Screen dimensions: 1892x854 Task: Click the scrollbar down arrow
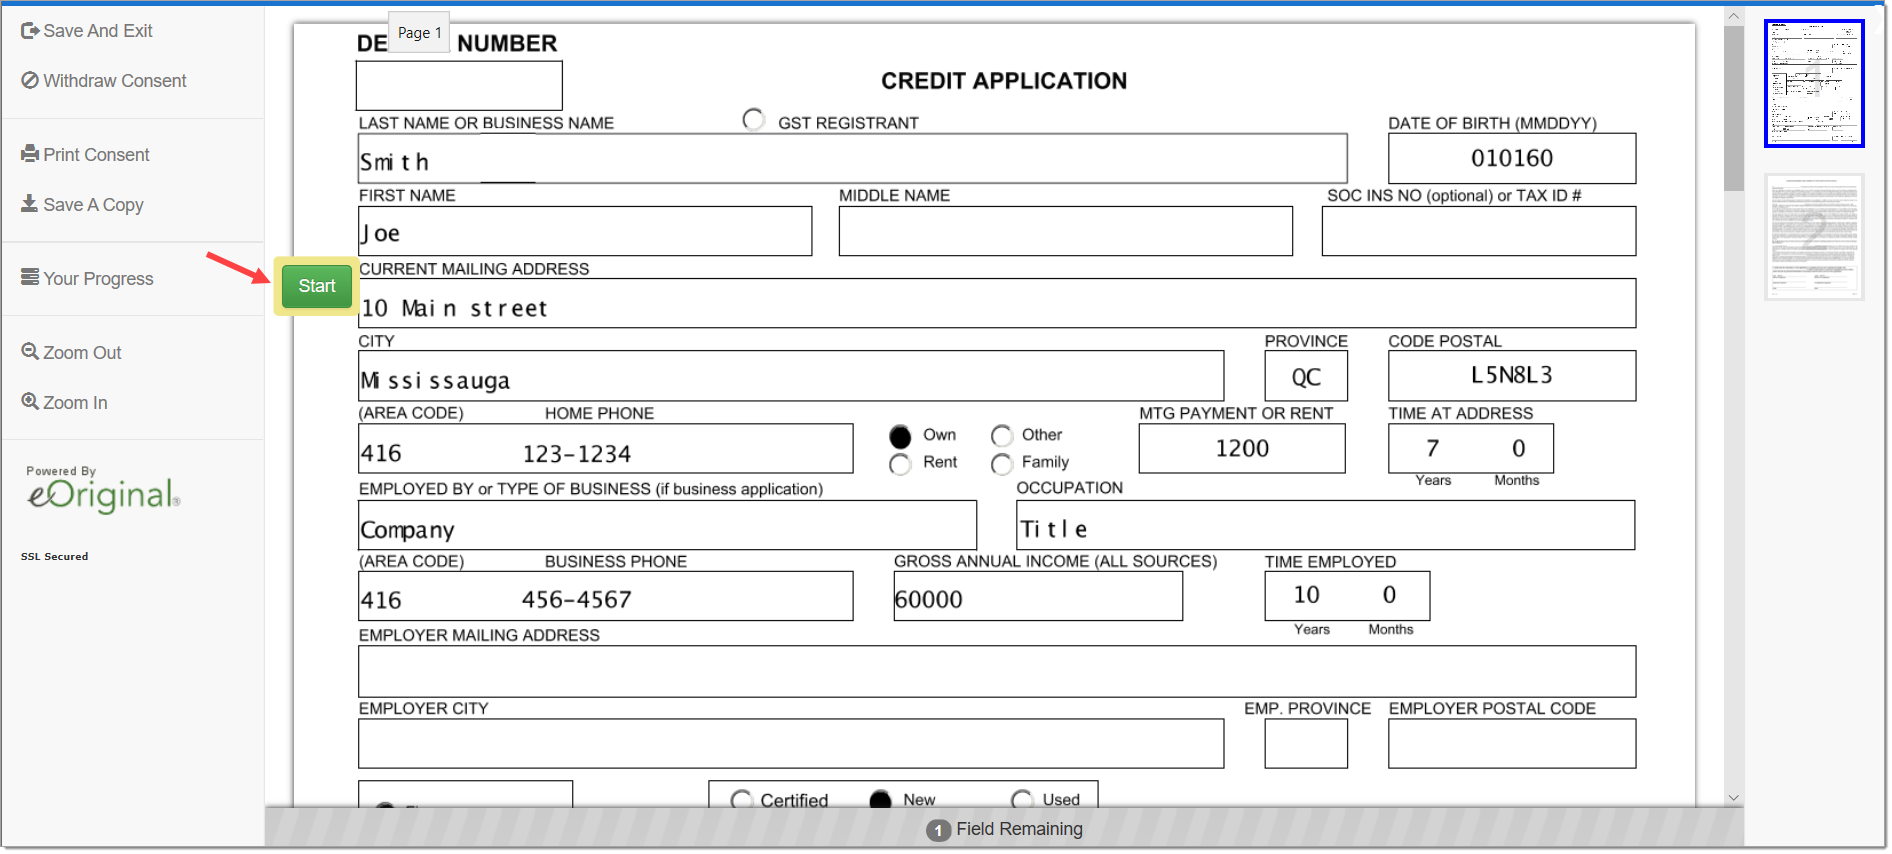[x=1734, y=798]
